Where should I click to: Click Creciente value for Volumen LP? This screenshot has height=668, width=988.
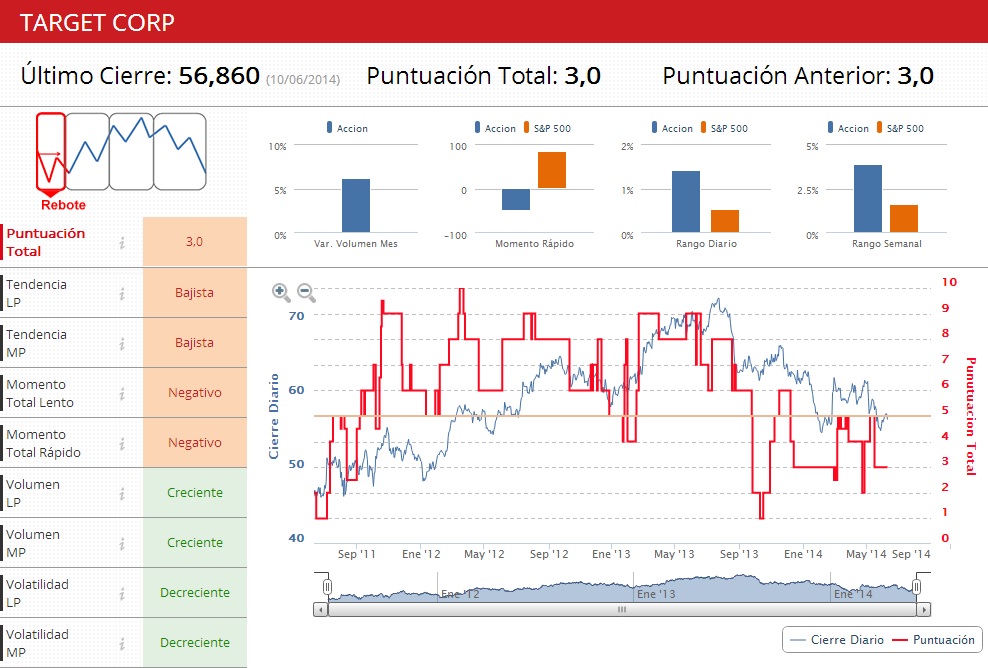tap(195, 493)
